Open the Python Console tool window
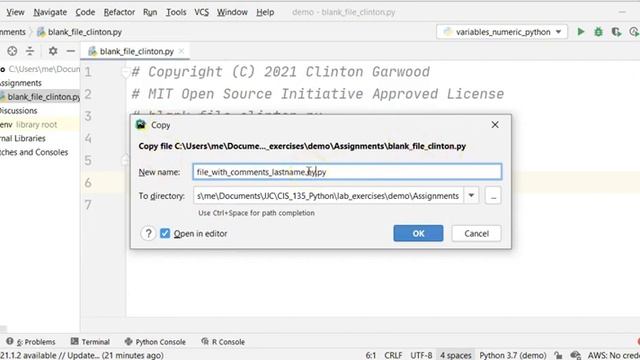The height and width of the screenshot is (360, 640). [155, 342]
